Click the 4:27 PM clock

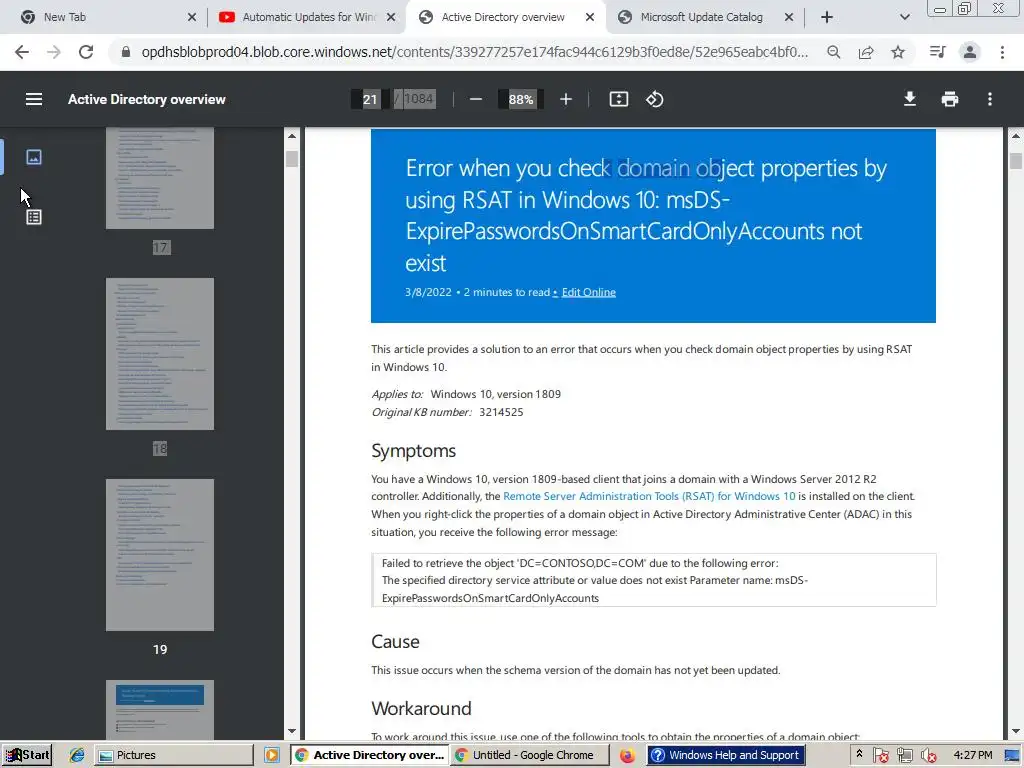coord(972,755)
